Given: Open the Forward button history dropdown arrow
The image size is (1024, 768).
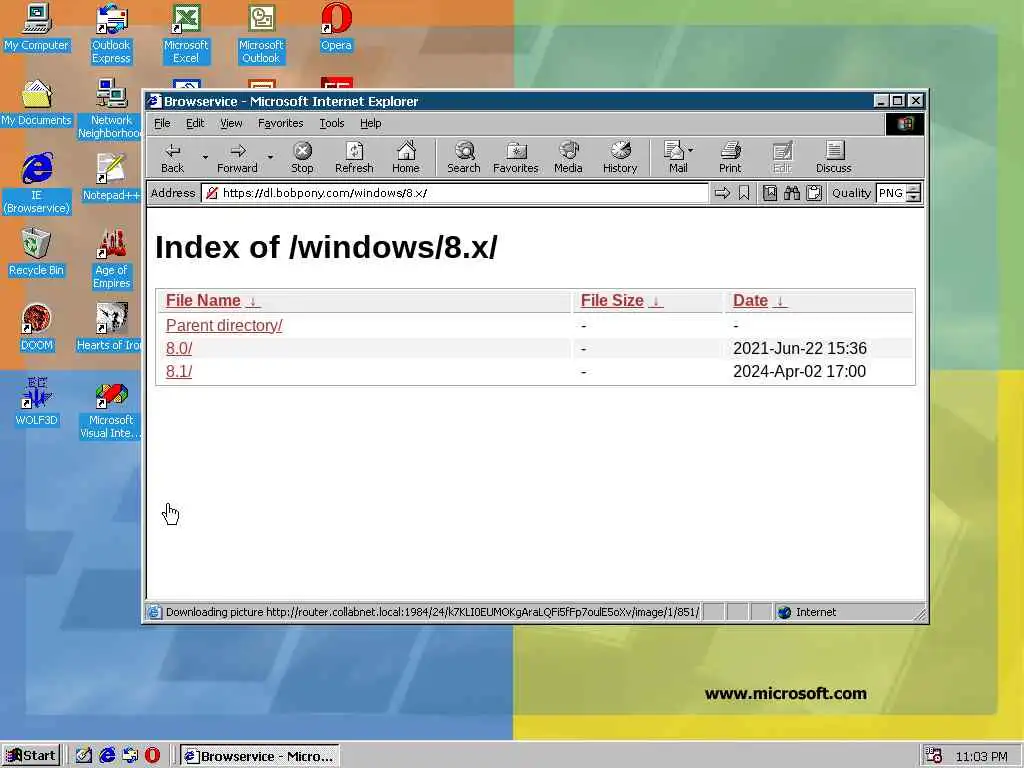Looking at the screenshot, I should point(270,157).
